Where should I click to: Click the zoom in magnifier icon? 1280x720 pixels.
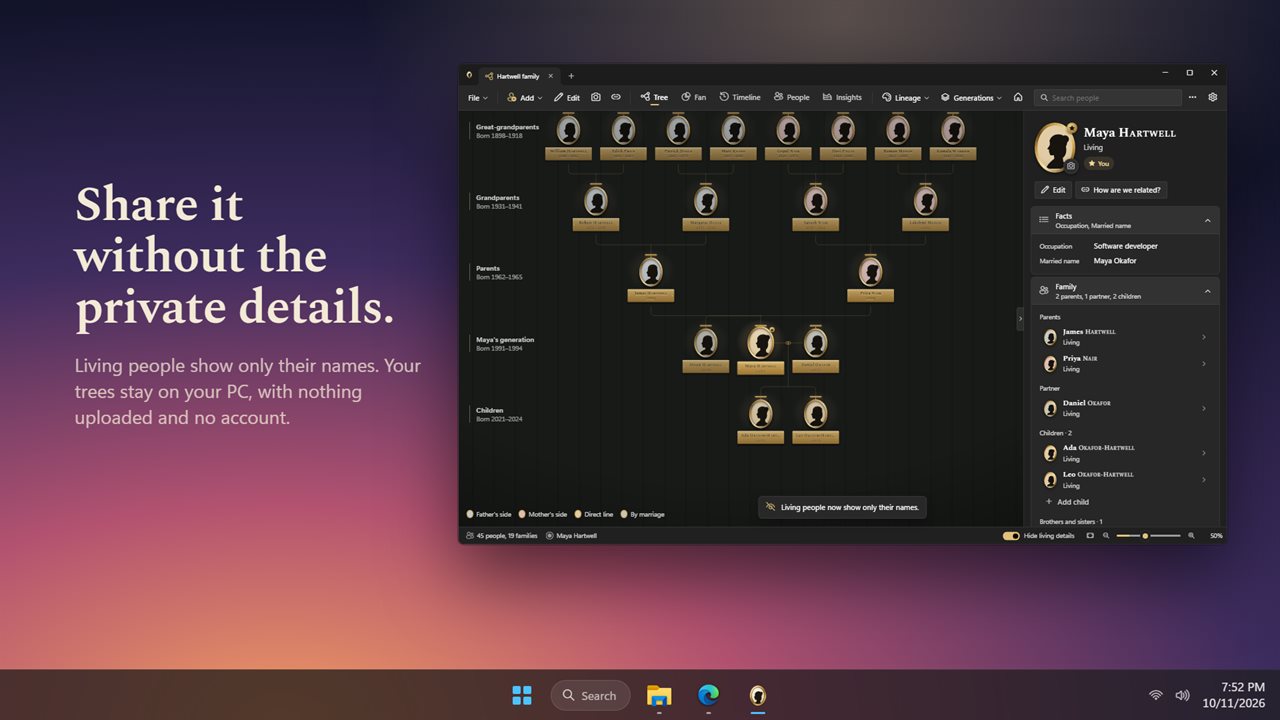1191,536
